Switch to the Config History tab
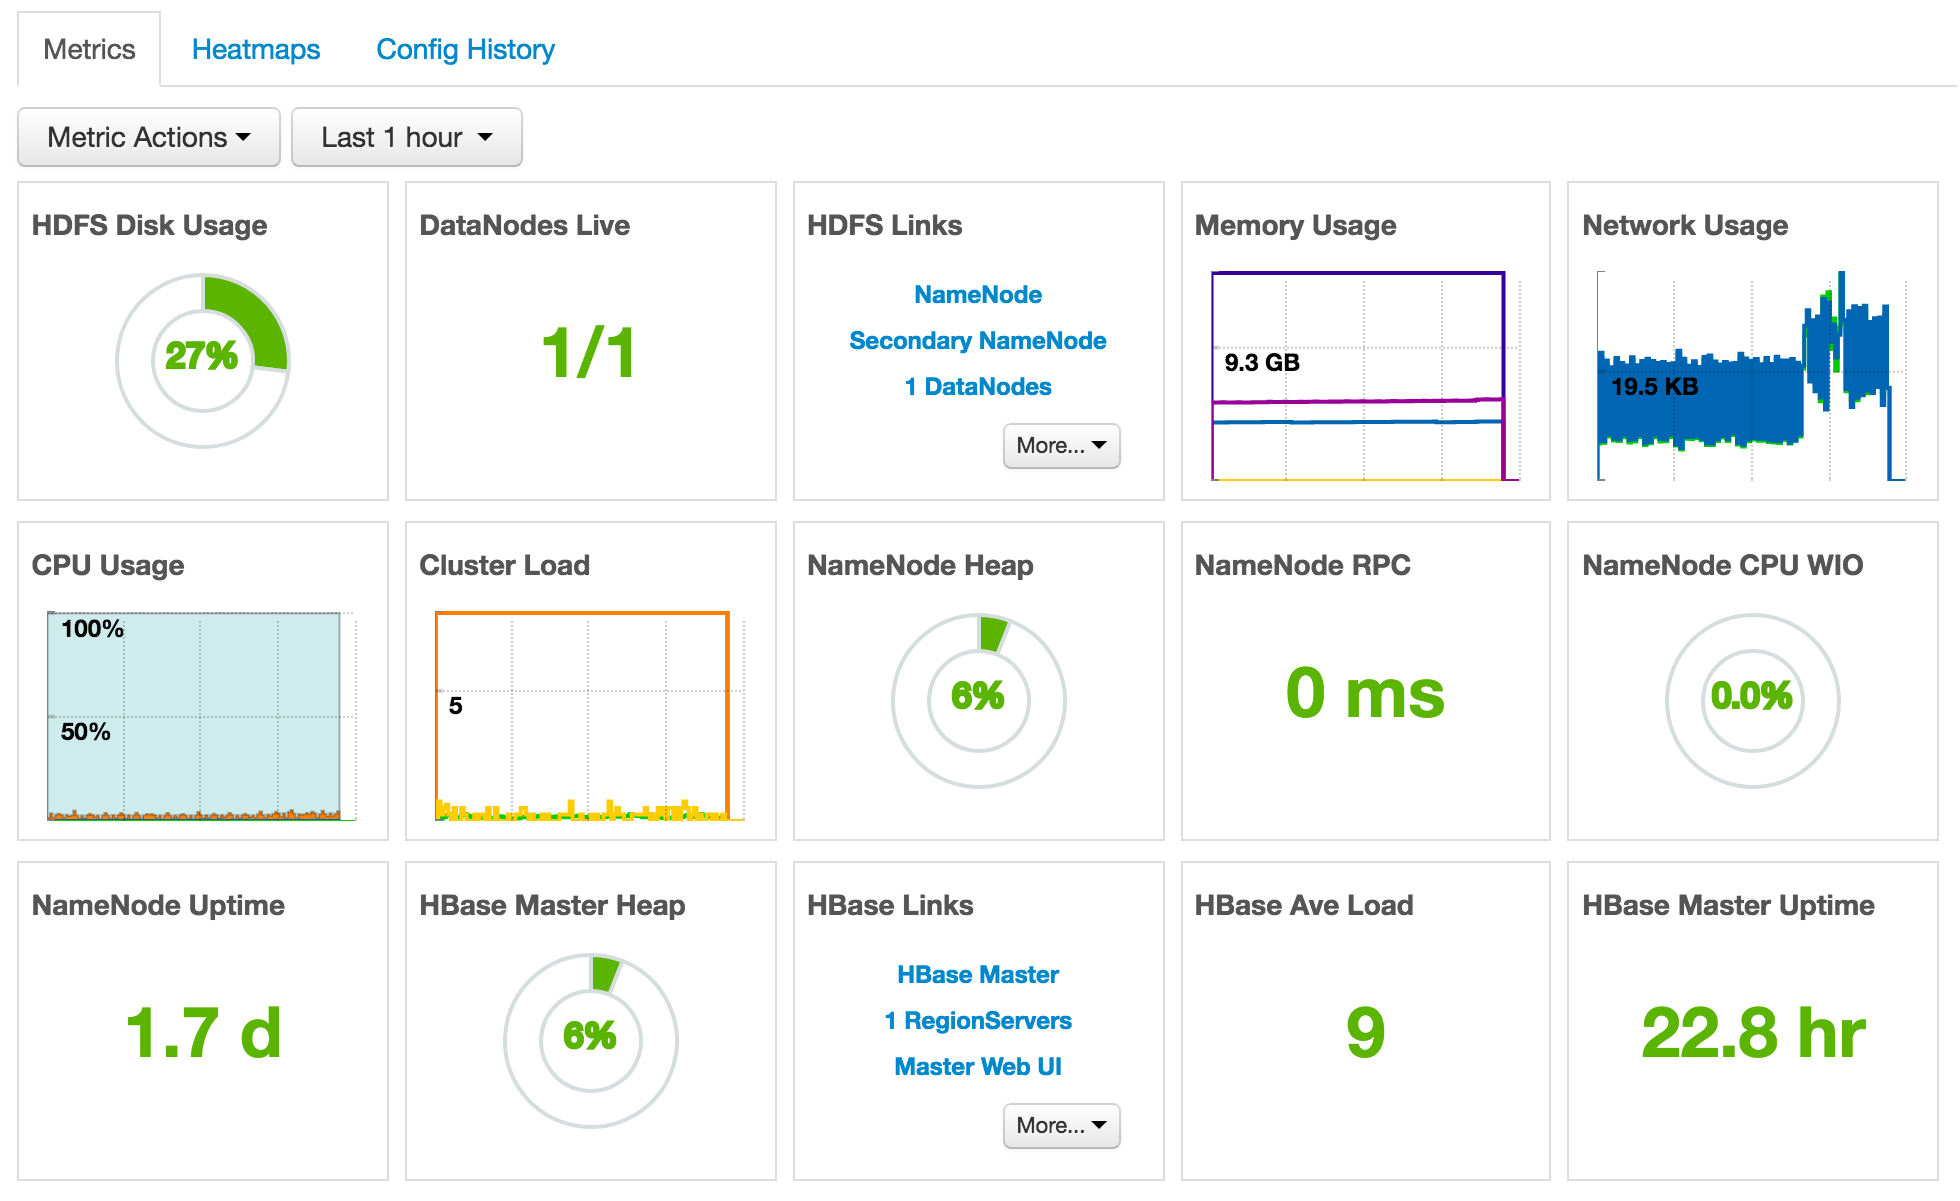The image size is (1960, 1201). coord(465,49)
